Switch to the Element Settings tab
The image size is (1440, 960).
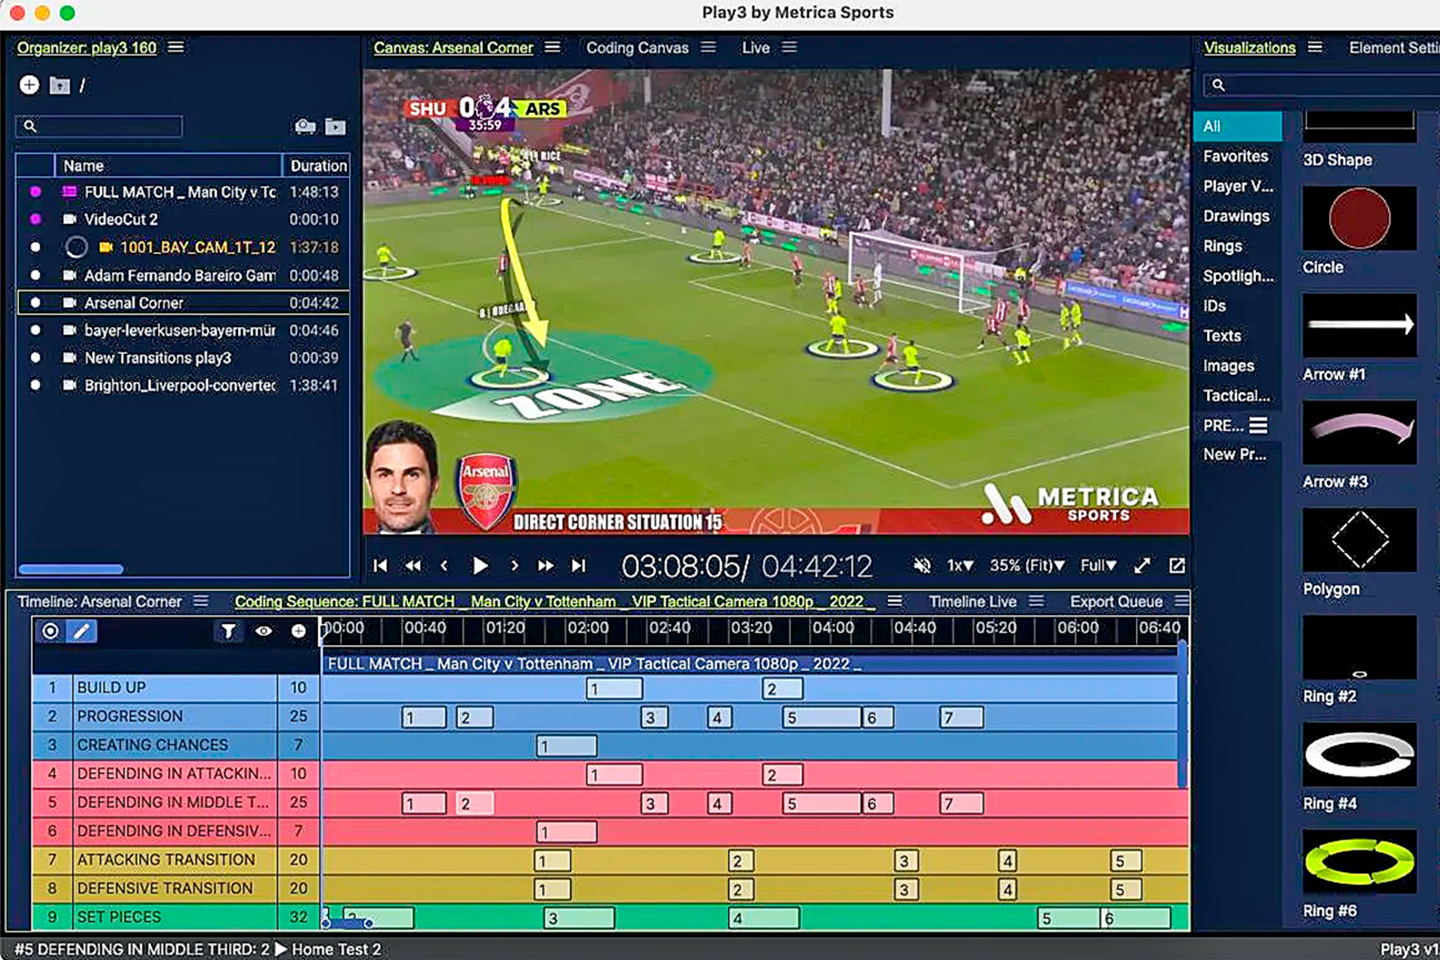point(1394,48)
